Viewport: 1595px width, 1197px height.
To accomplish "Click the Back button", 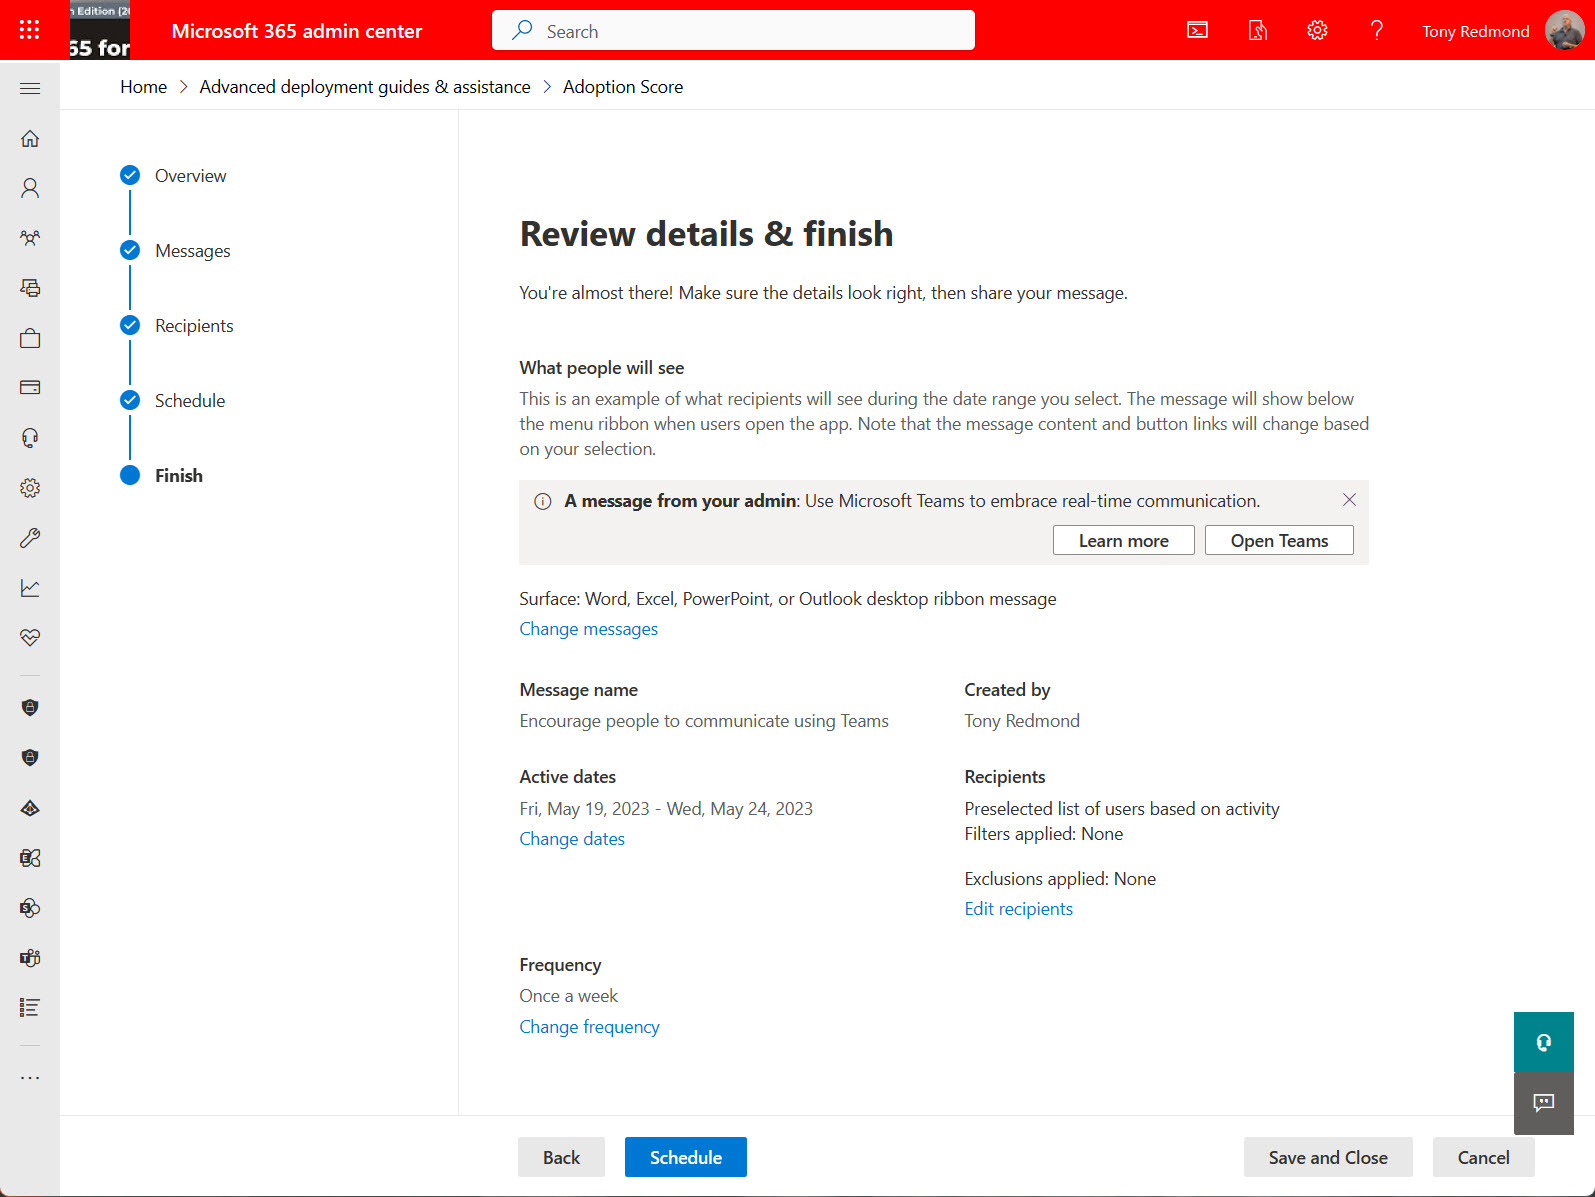I will point(561,1157).
